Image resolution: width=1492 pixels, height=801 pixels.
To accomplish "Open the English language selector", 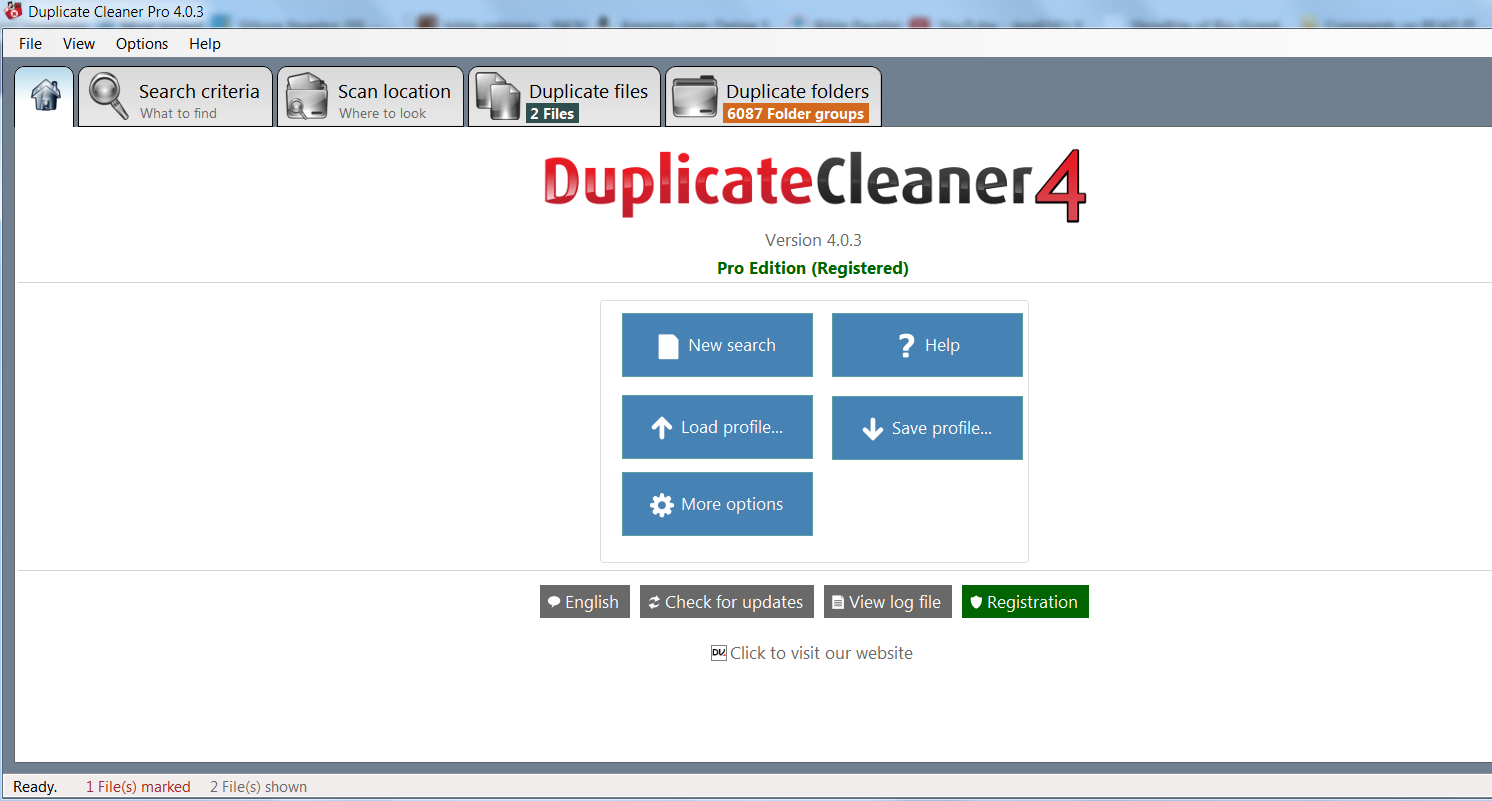I will (x=585, y=602).
